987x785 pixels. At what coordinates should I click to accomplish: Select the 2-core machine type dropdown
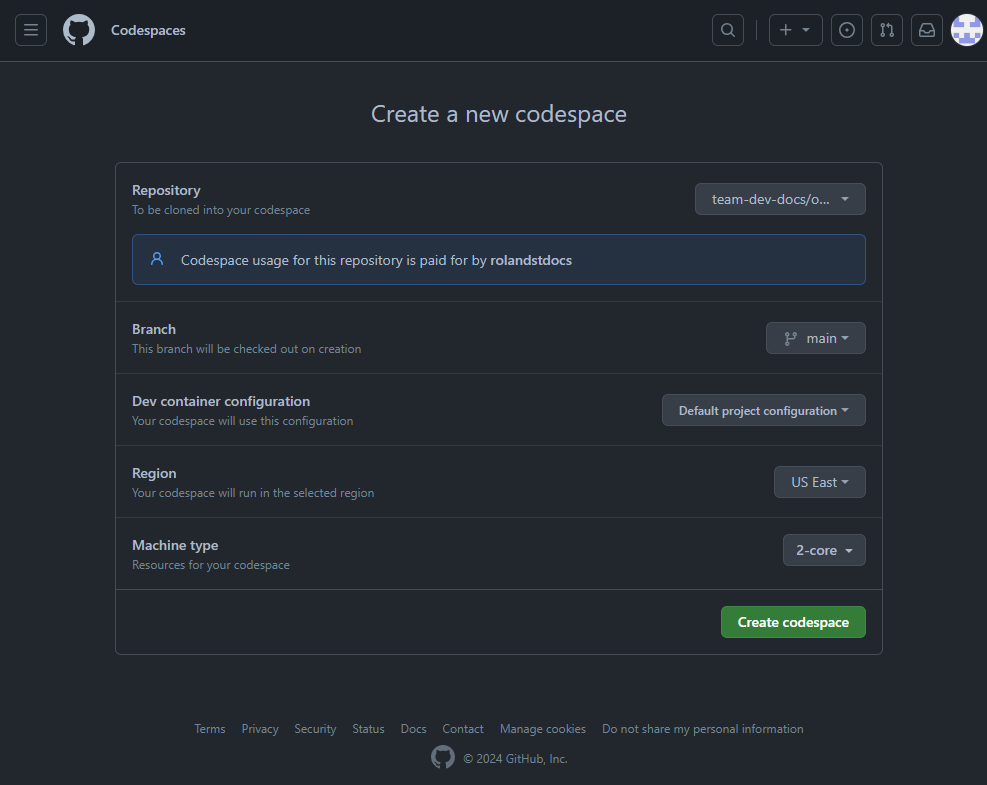[x=824, y=550]
